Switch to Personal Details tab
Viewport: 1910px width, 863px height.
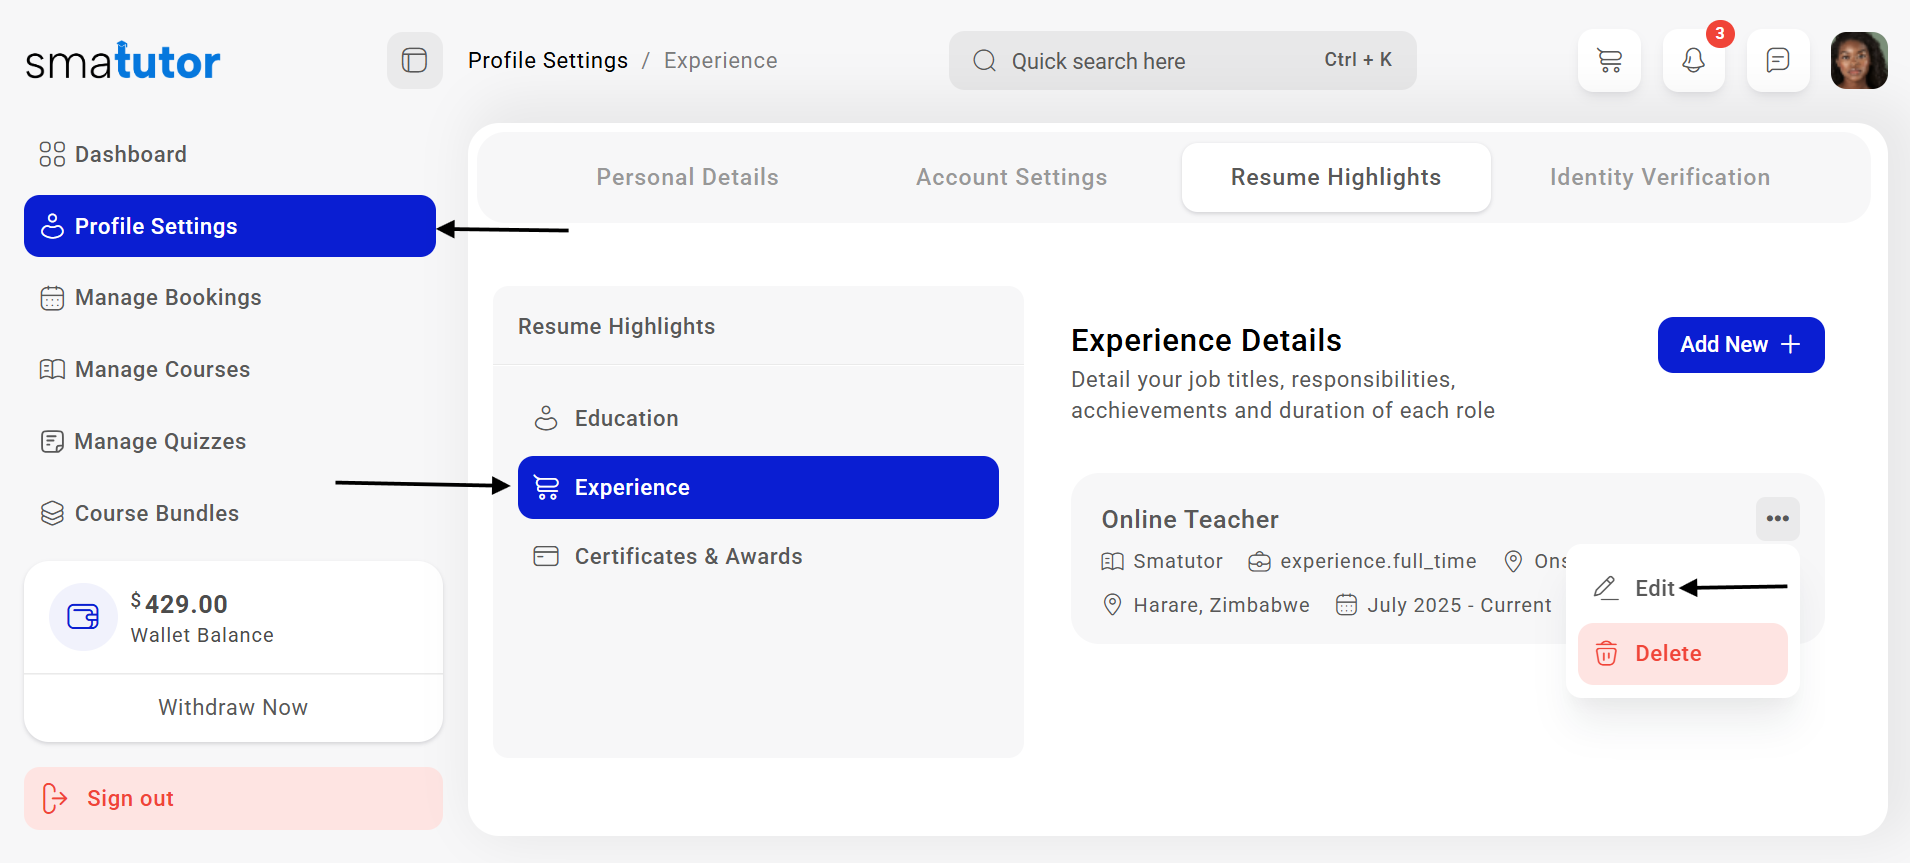(x=687, y=177)
